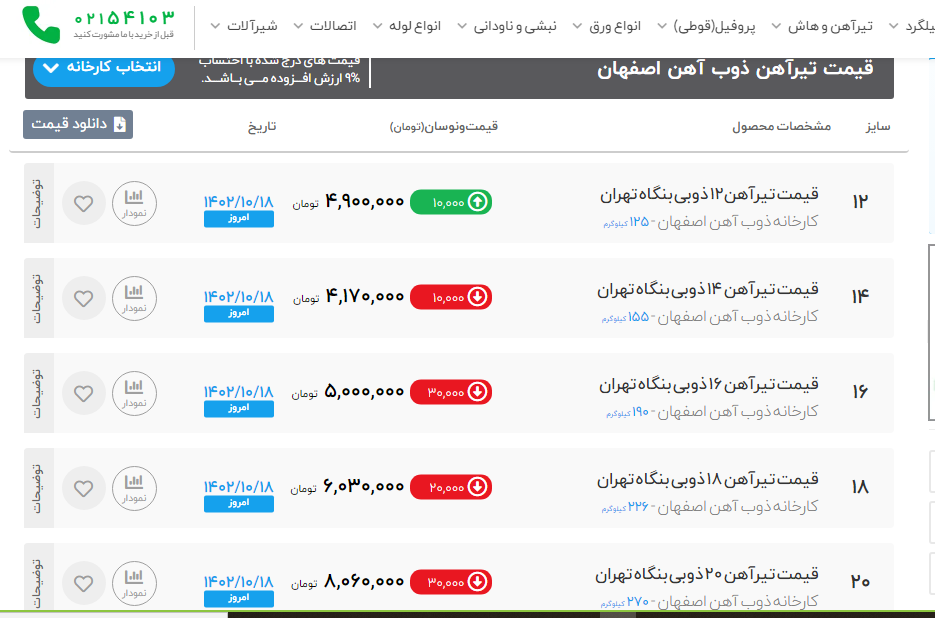Toggle heart favorite for size 18 beam
Viewport: 935px width, 618px height.
[x=83, y=488]
